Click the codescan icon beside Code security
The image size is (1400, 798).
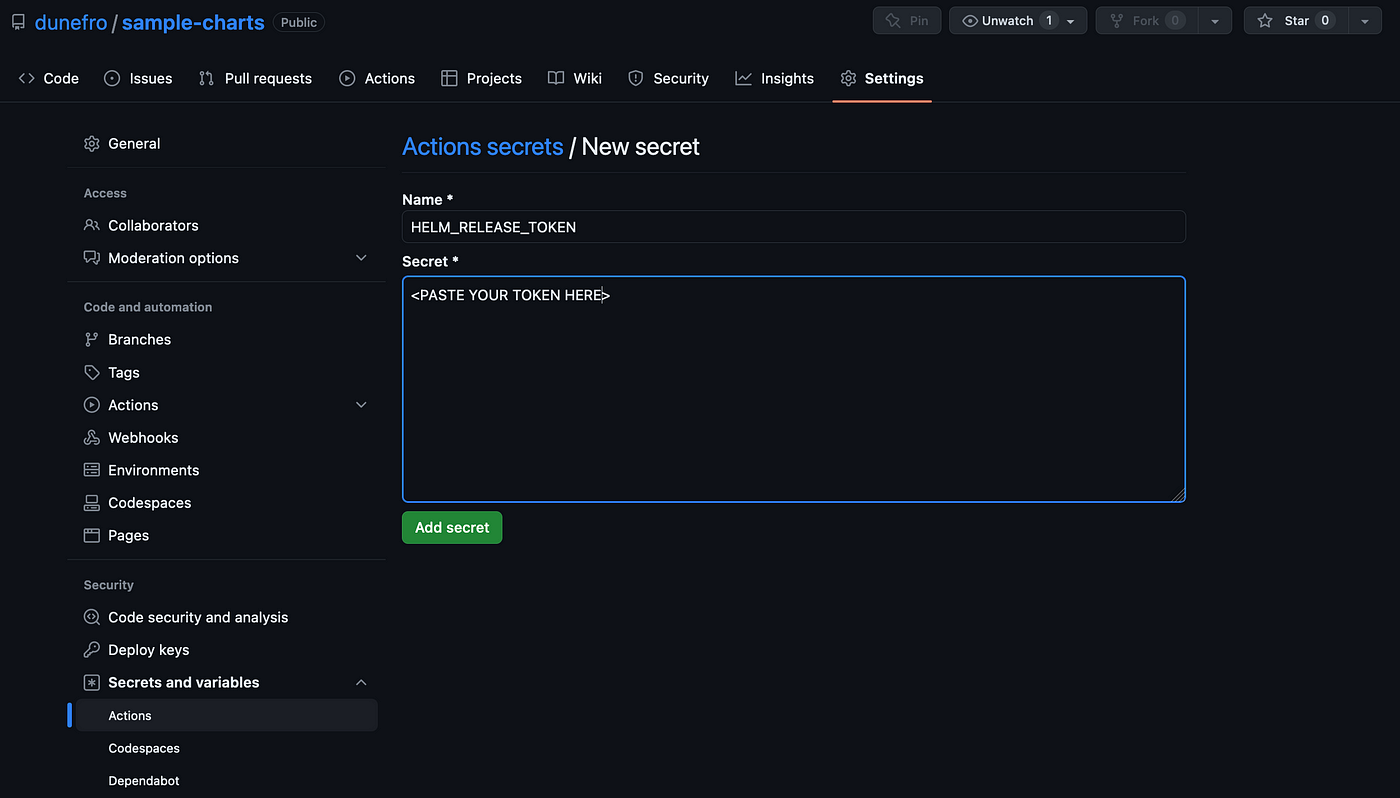[x=92, y=618]
